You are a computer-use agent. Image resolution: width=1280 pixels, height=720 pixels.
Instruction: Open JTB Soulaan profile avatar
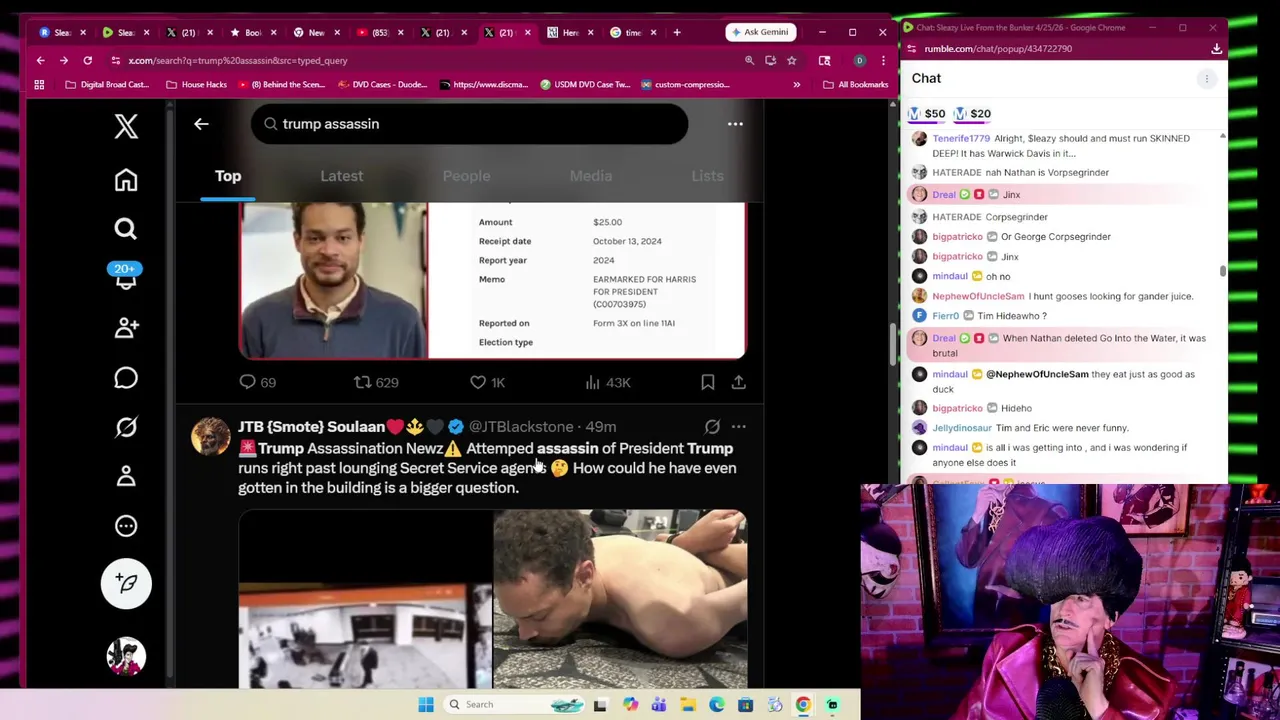point(210,437)
